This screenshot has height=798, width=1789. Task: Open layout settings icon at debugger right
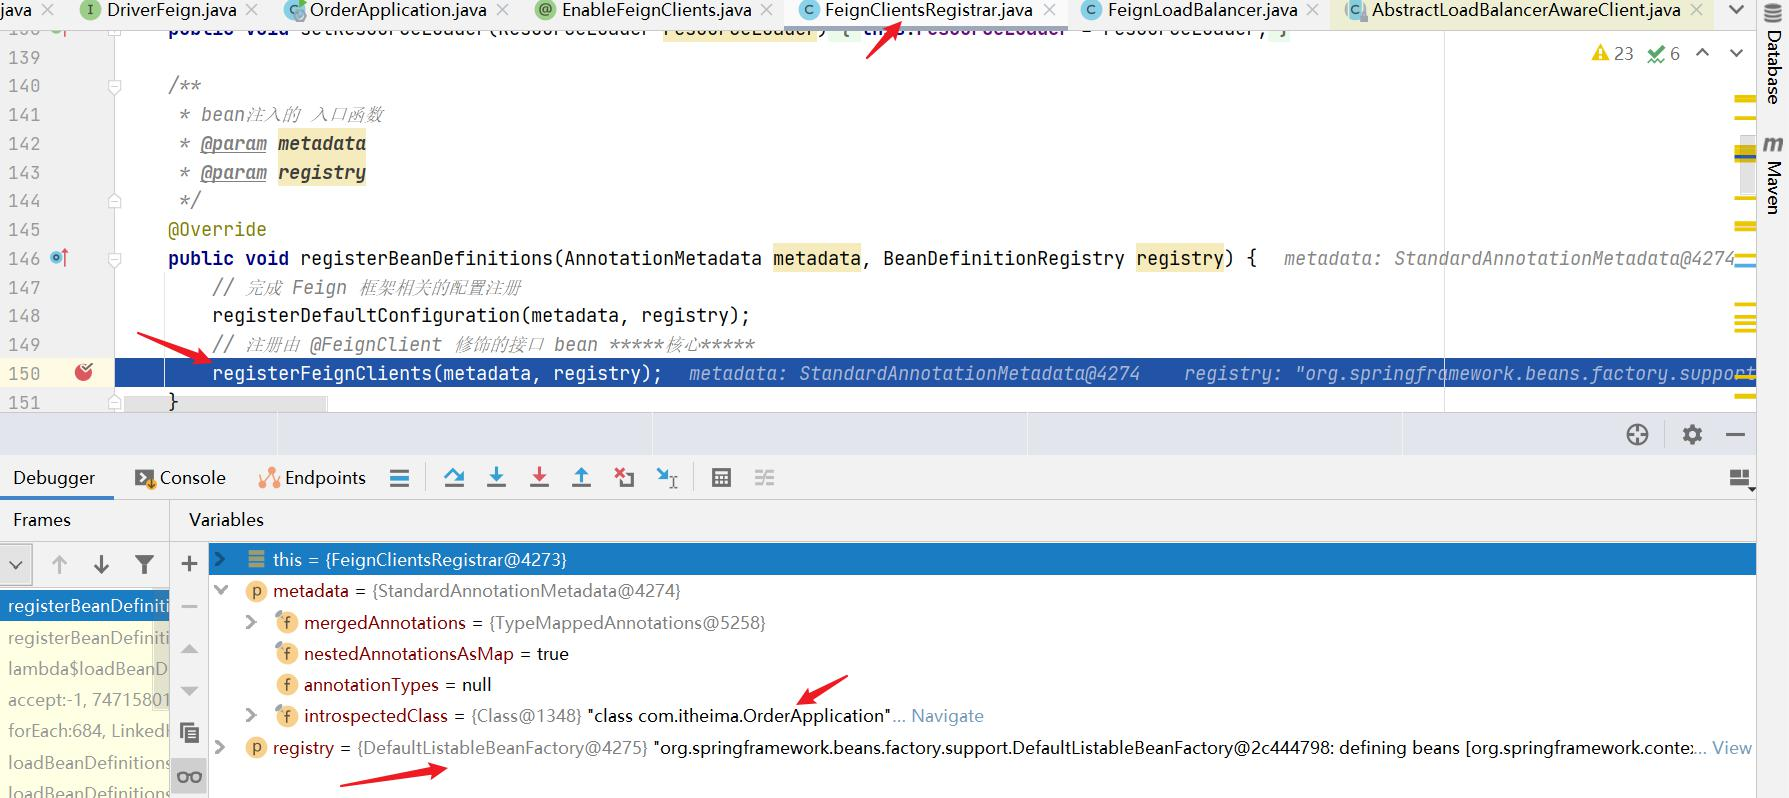pyautogui.click(x=1741, y=480)
